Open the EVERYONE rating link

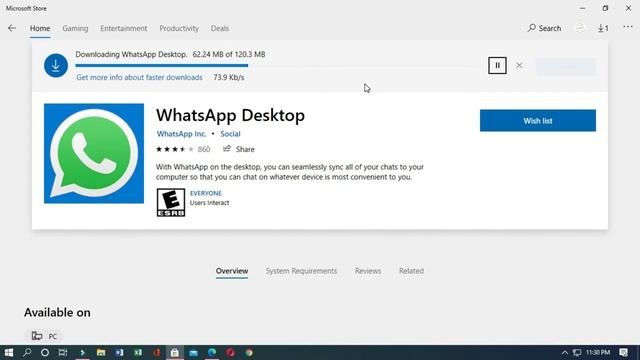[x=206, y=193]
